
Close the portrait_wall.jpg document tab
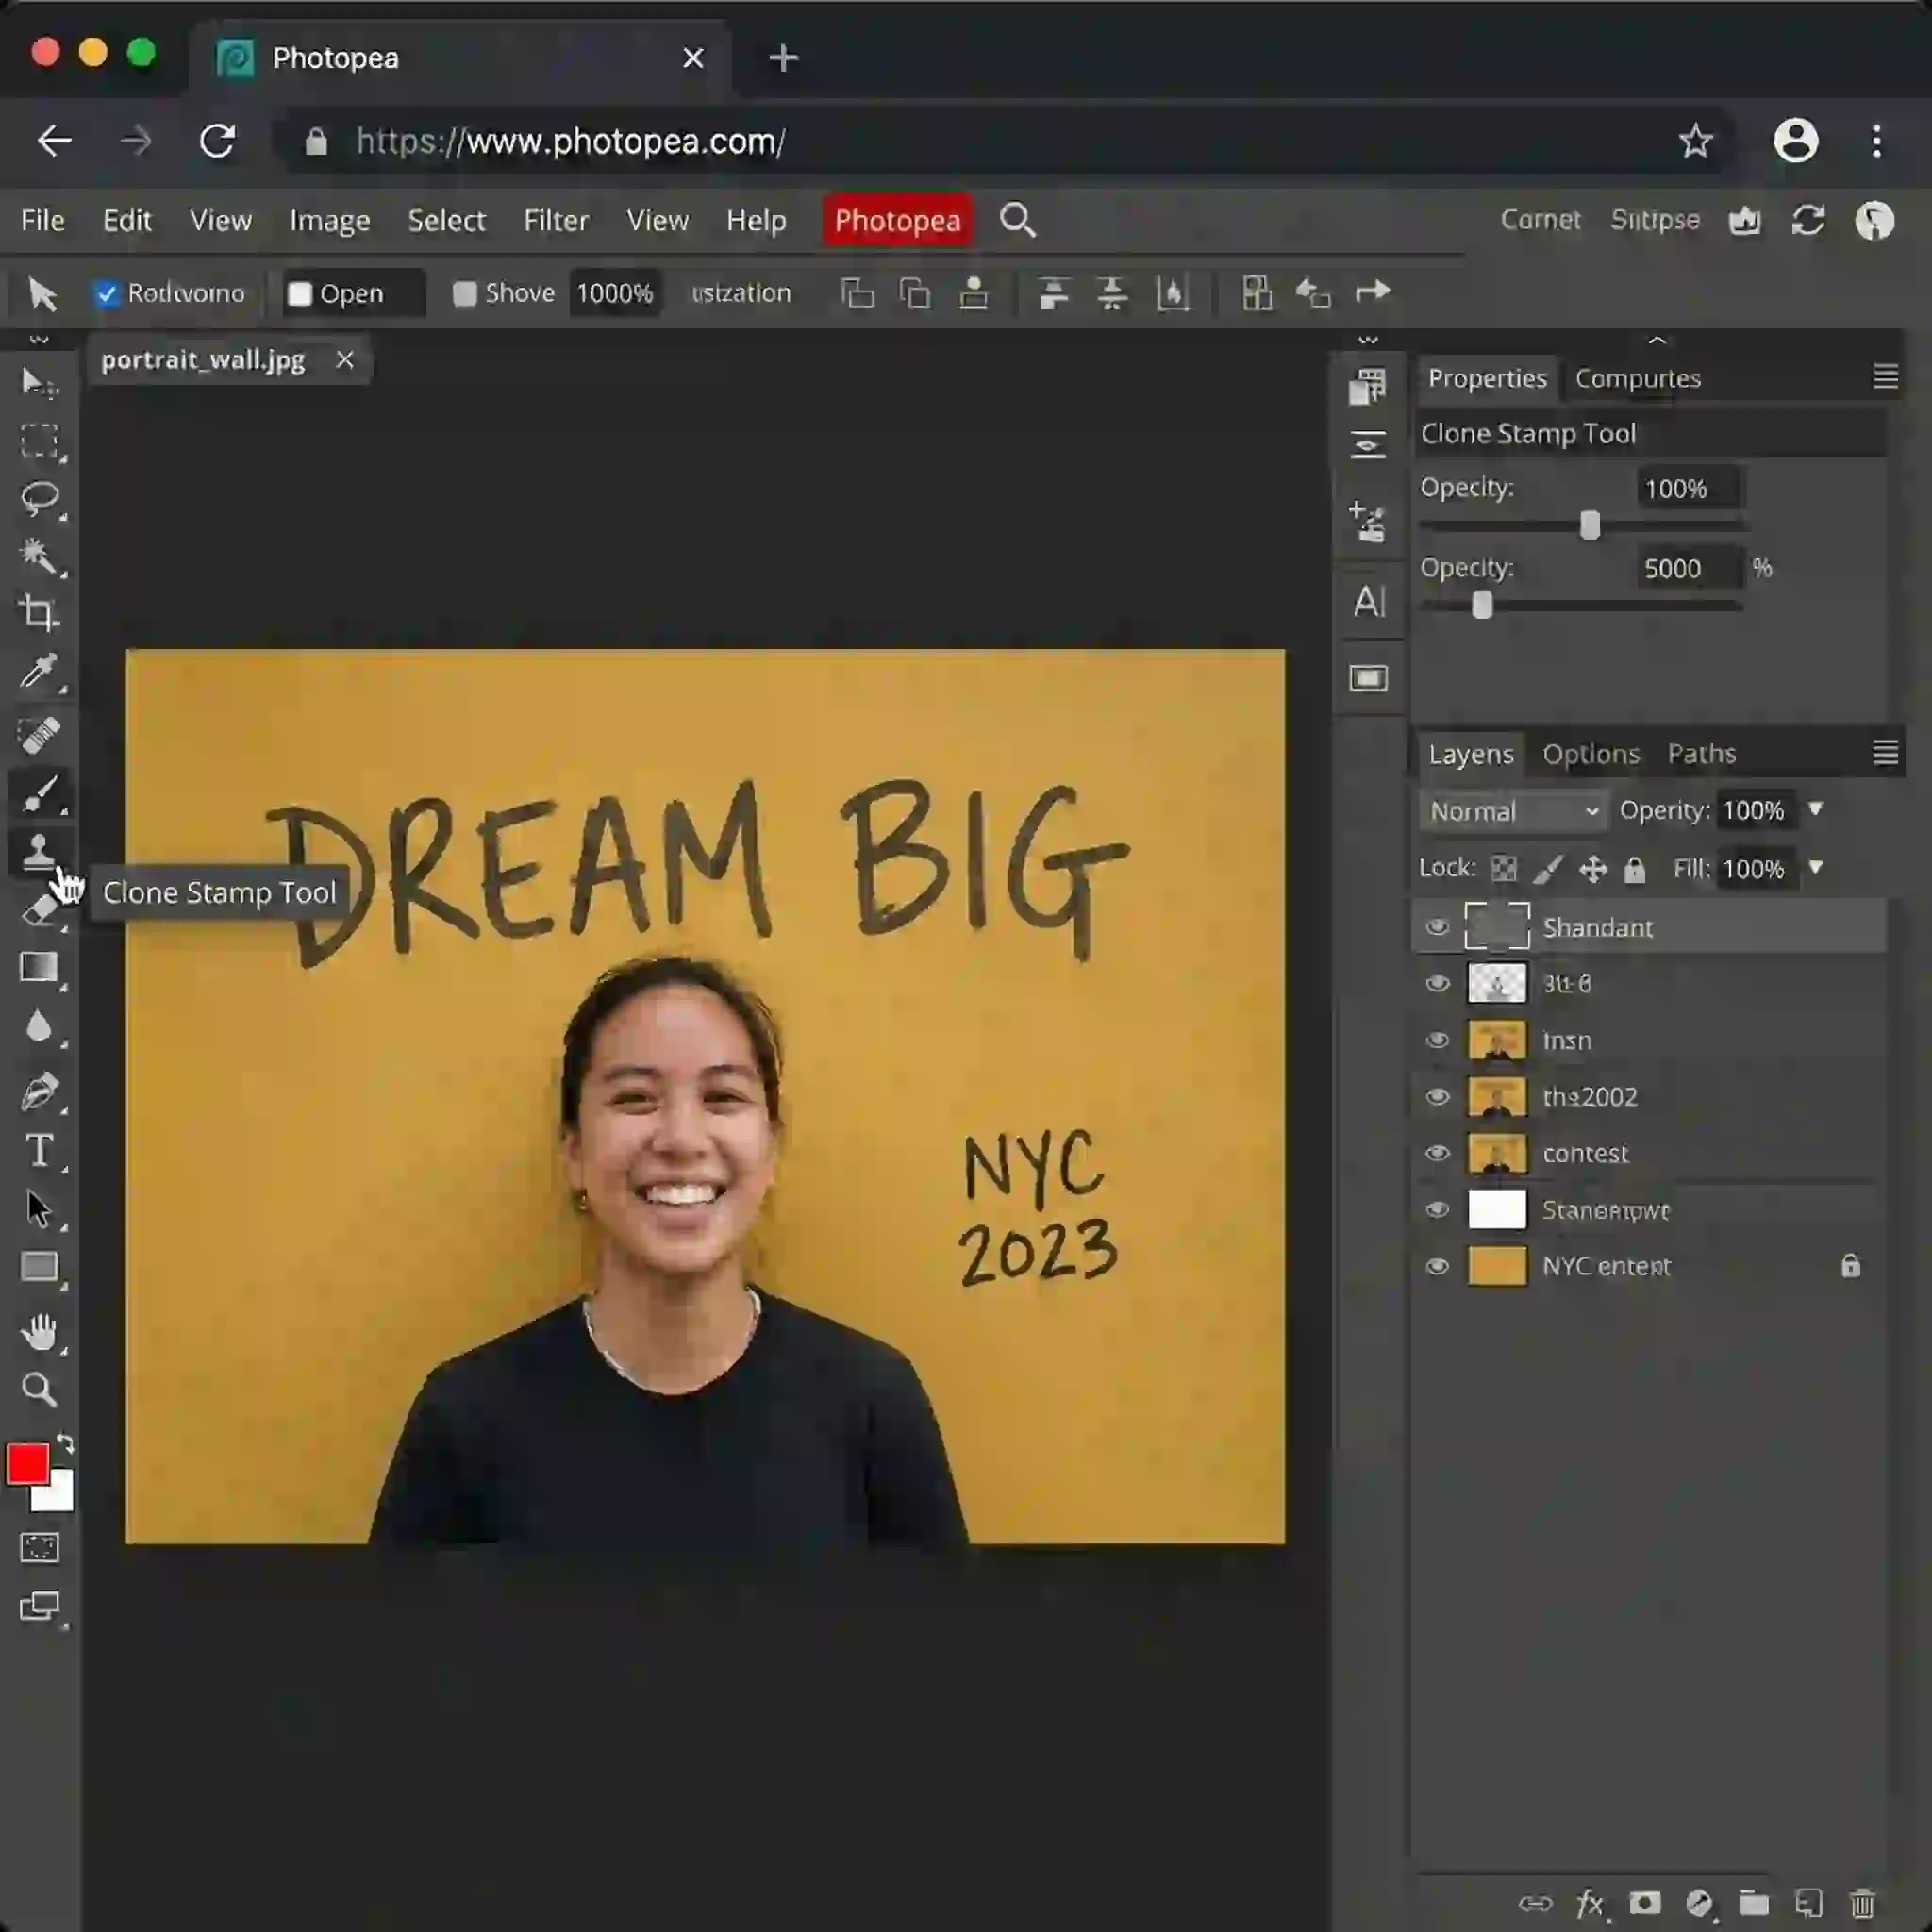[345, 360]
